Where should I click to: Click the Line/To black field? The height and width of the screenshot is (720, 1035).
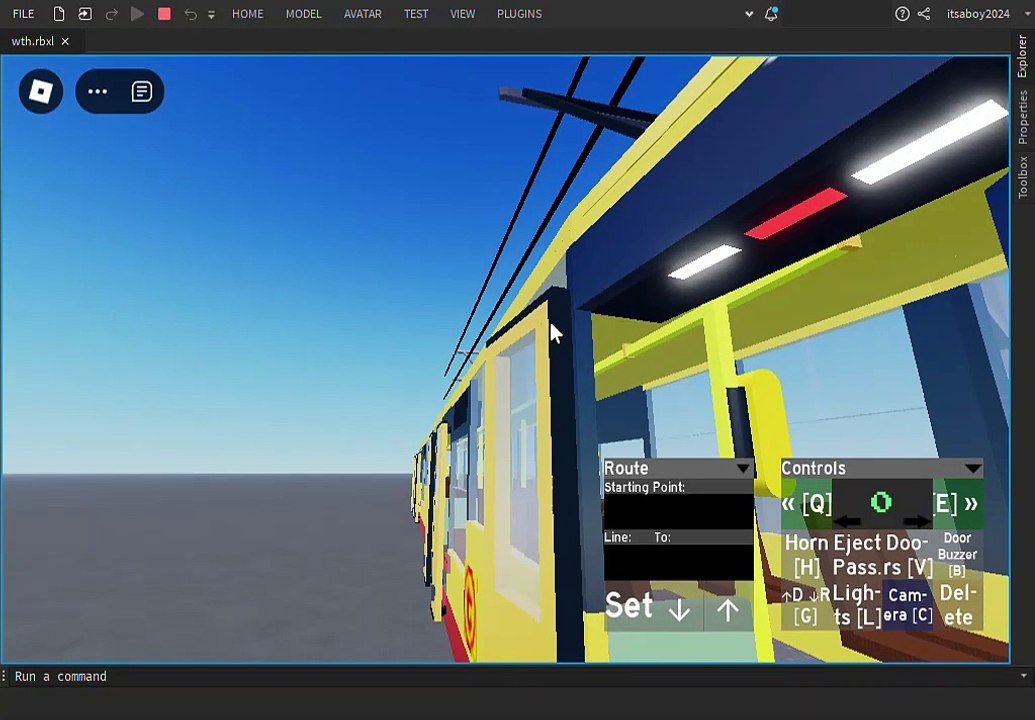coord(679,562)
